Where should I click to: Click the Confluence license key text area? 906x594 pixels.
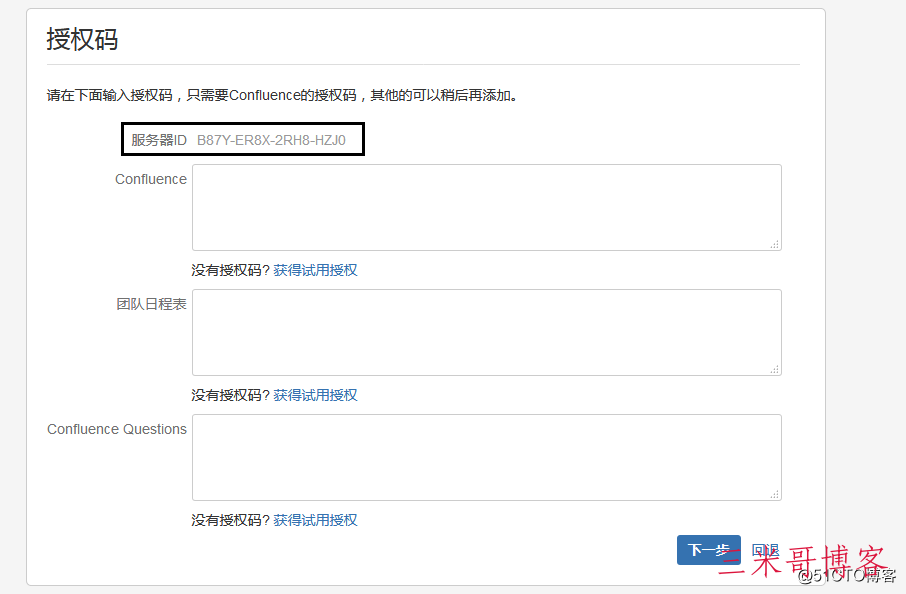[487, 207]
